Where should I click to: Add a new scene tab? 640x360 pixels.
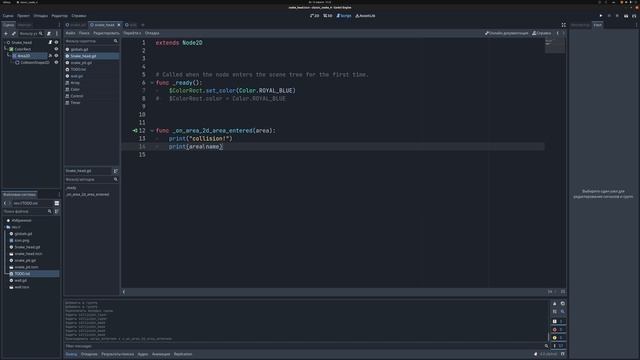pos(143,25)
